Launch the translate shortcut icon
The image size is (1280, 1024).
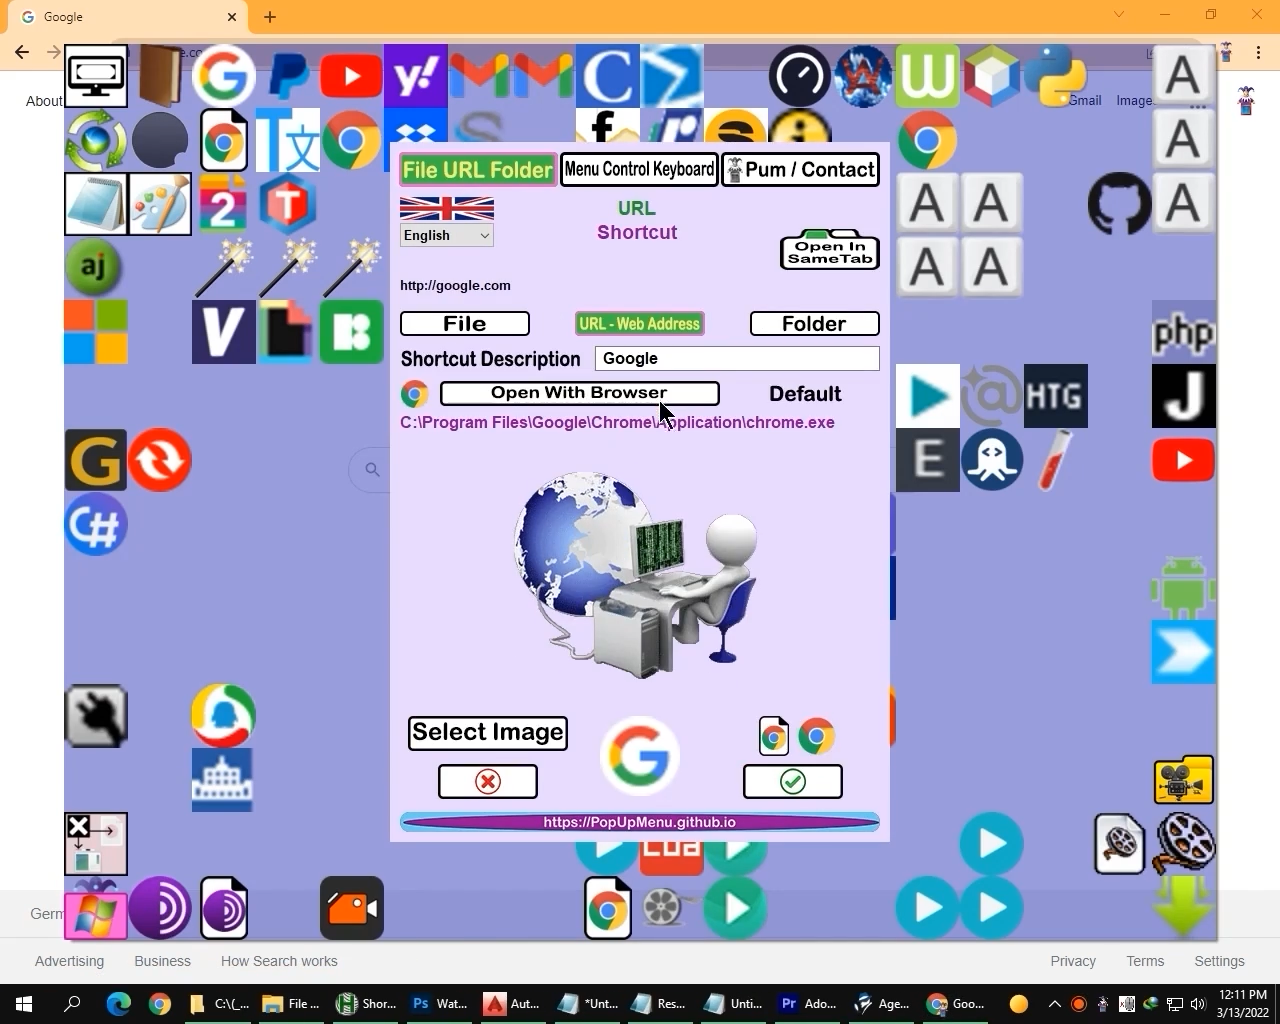click(288, 140)
